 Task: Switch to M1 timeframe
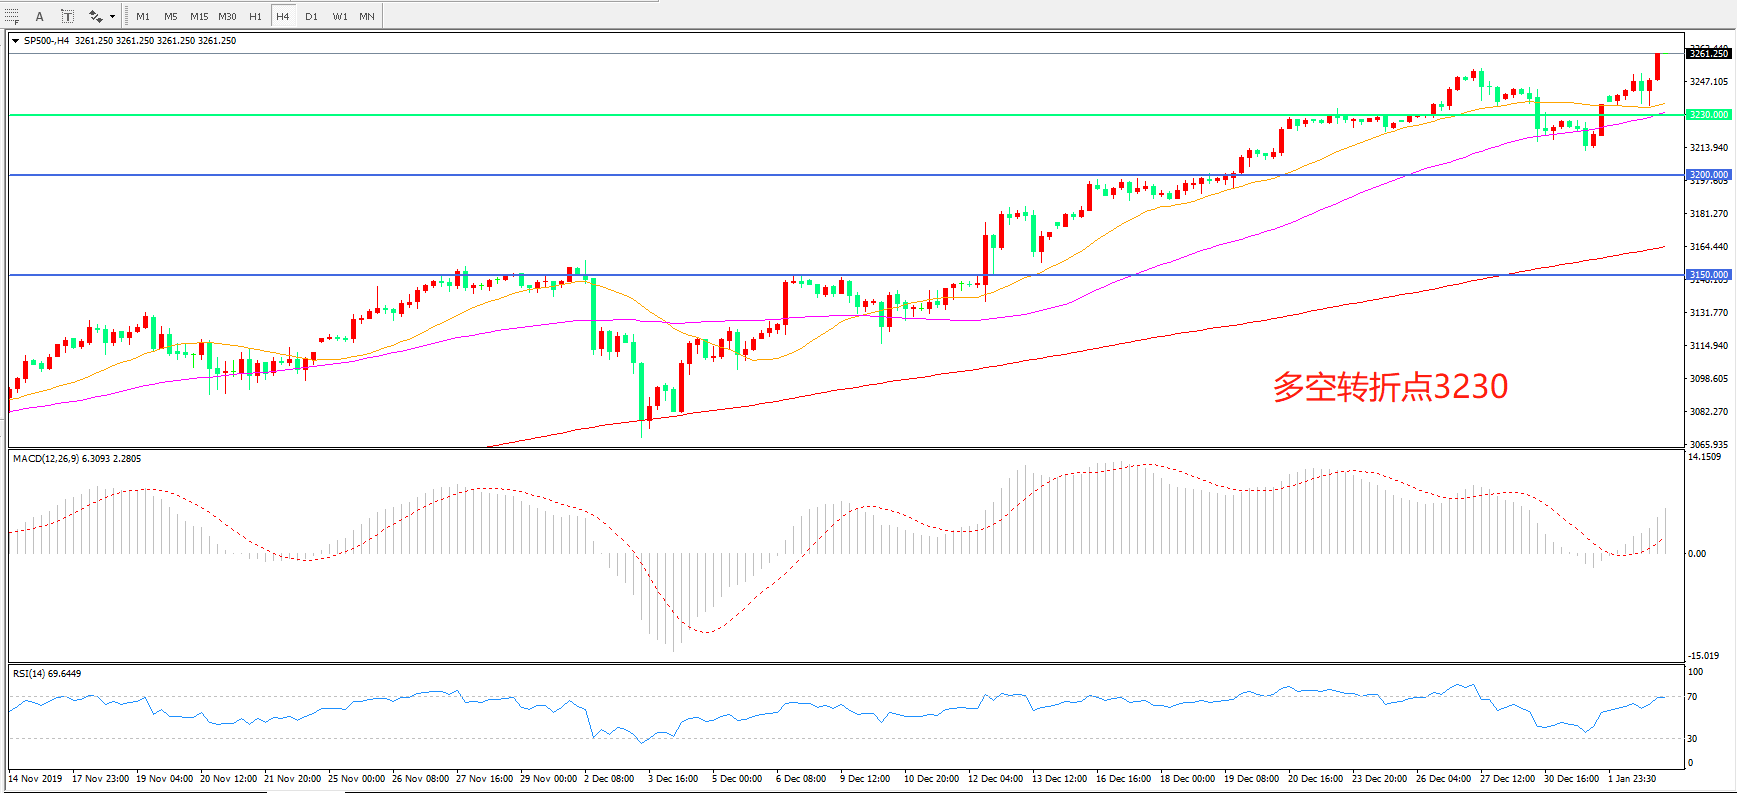click(143, 16)
